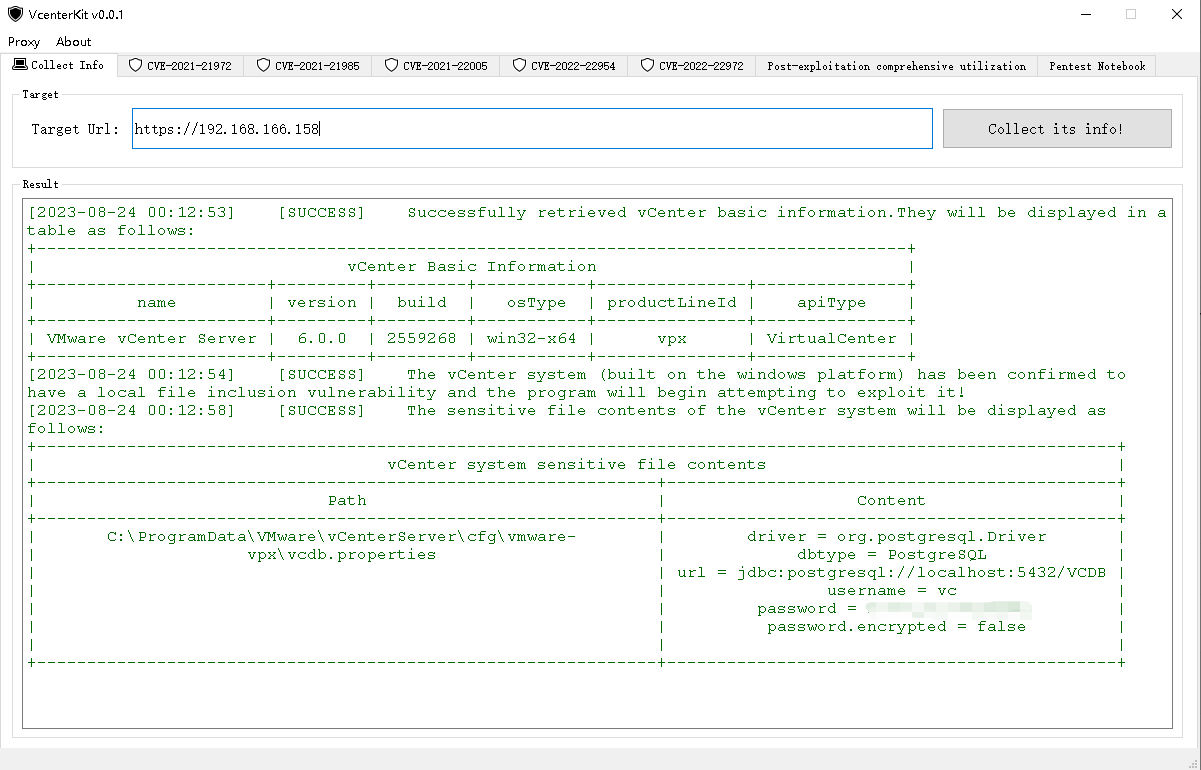Click the 'apiType' column header
This screenshot has width=1201, height=770.
[x=832, y=303]
